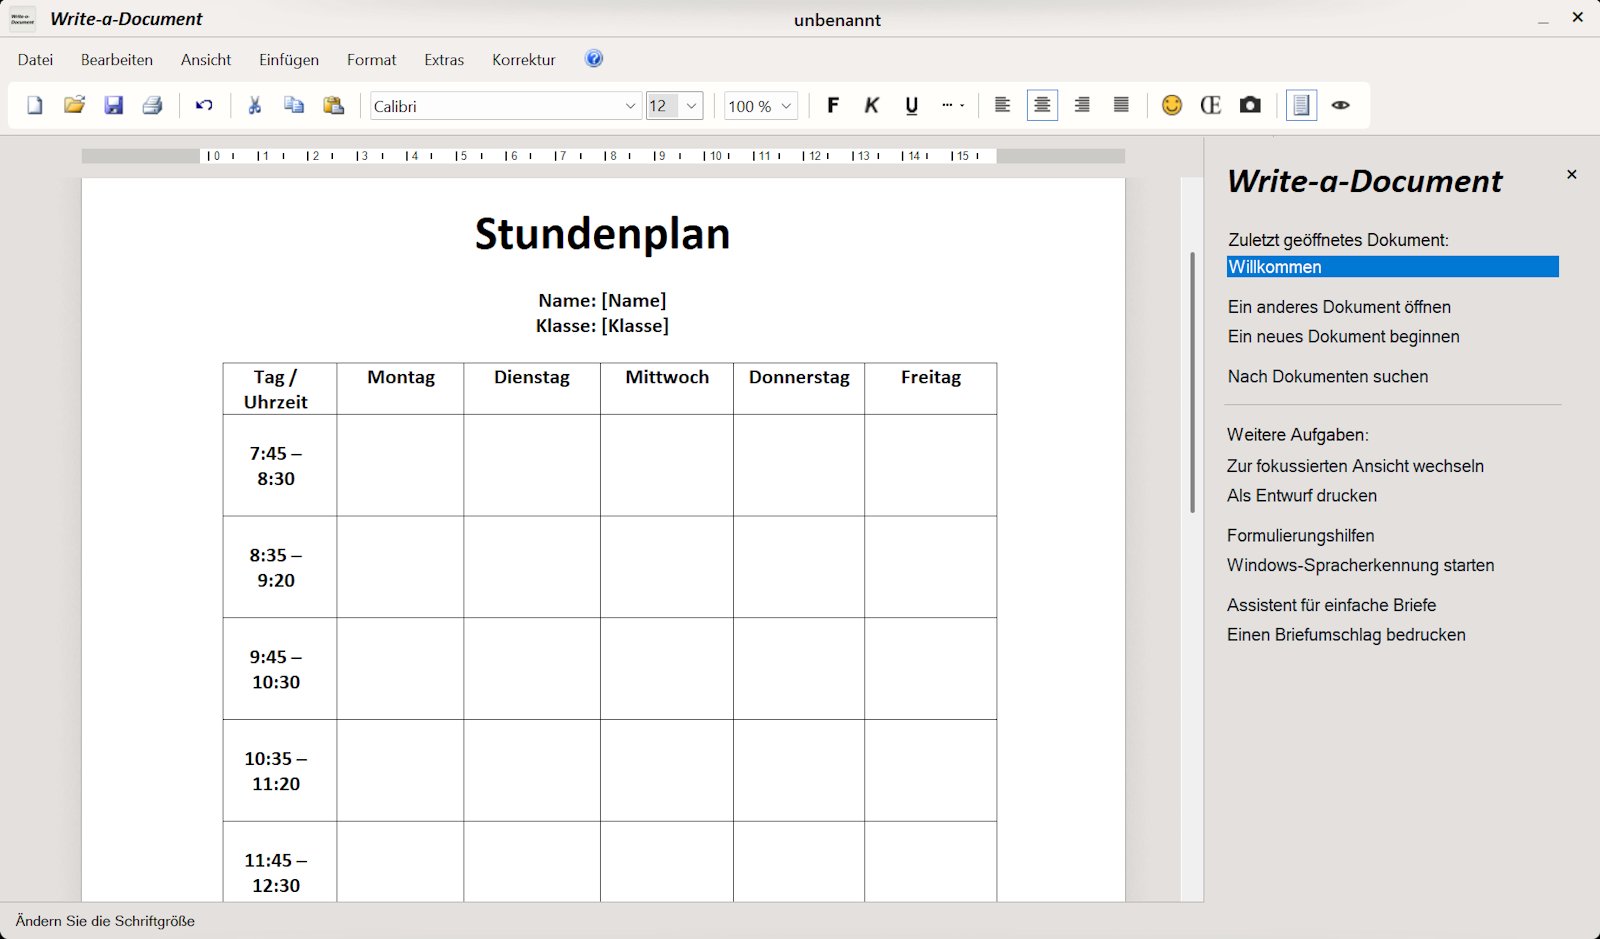Toggle underline formatting with the U button

tap(911, 105)
